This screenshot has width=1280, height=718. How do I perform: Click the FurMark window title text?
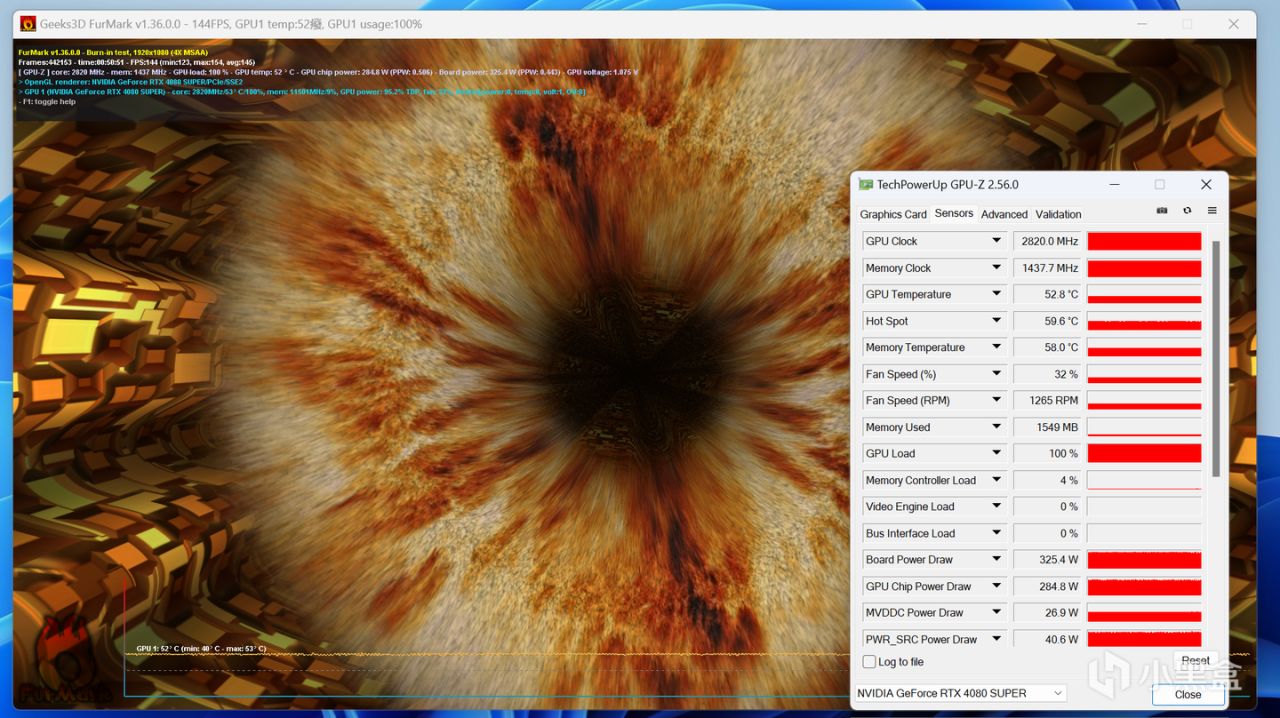click(x=231, y=24)
